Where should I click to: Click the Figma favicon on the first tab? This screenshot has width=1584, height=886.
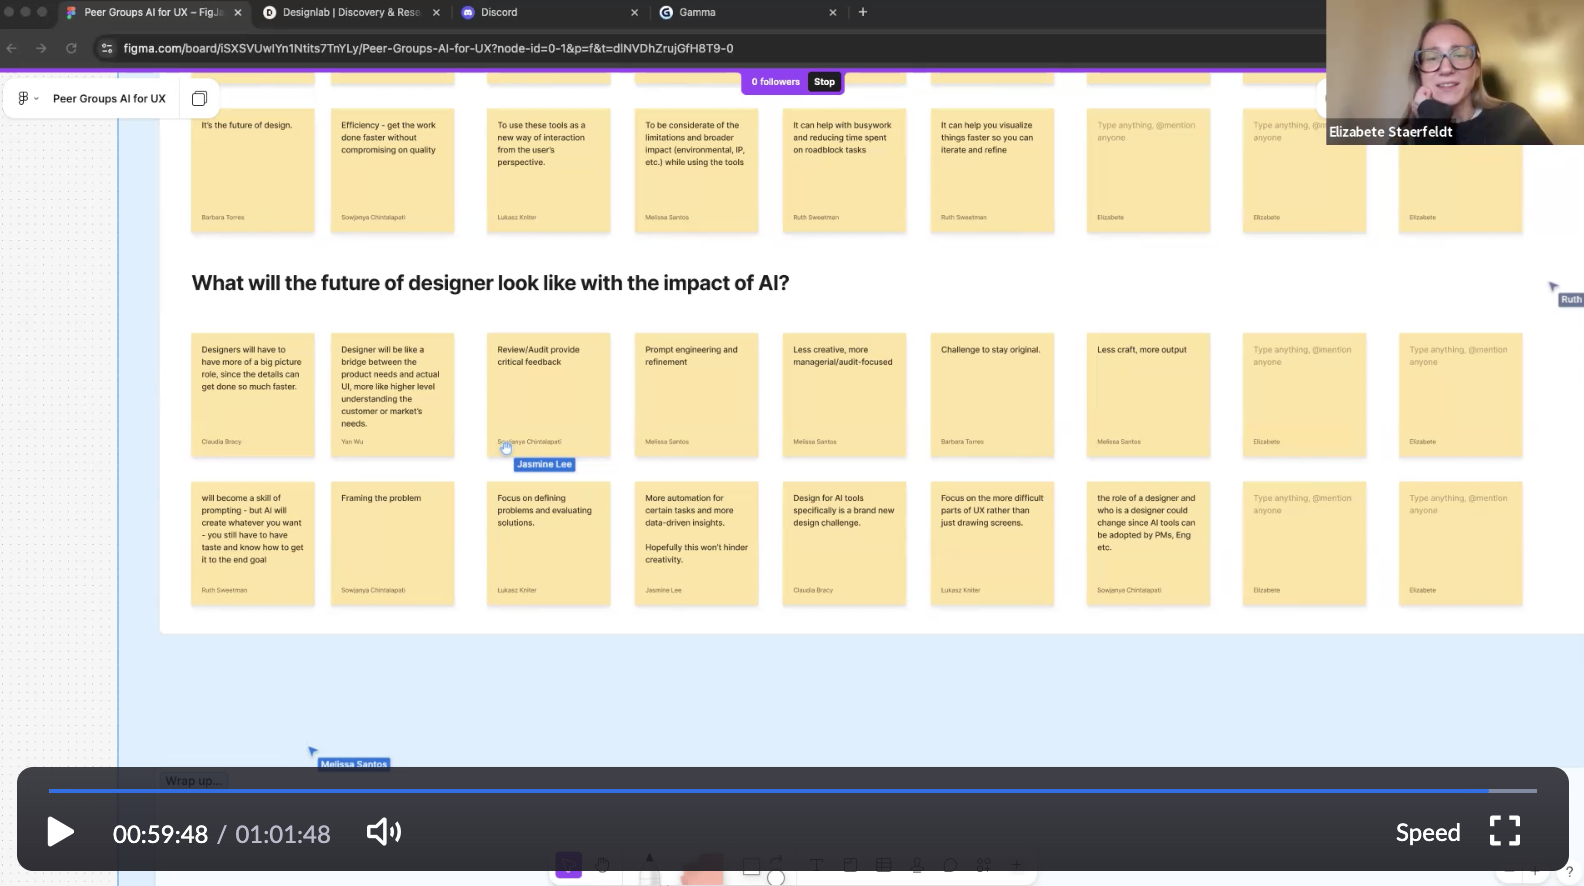point(71,12)
